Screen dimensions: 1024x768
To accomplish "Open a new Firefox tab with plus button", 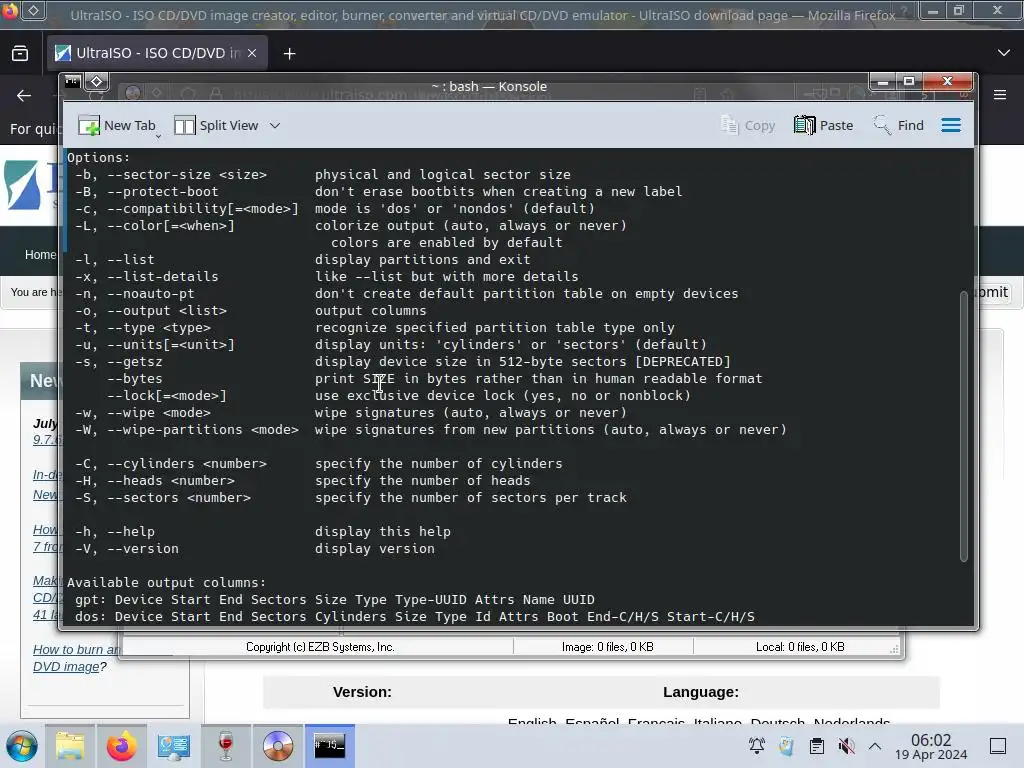I will point(289,54).
